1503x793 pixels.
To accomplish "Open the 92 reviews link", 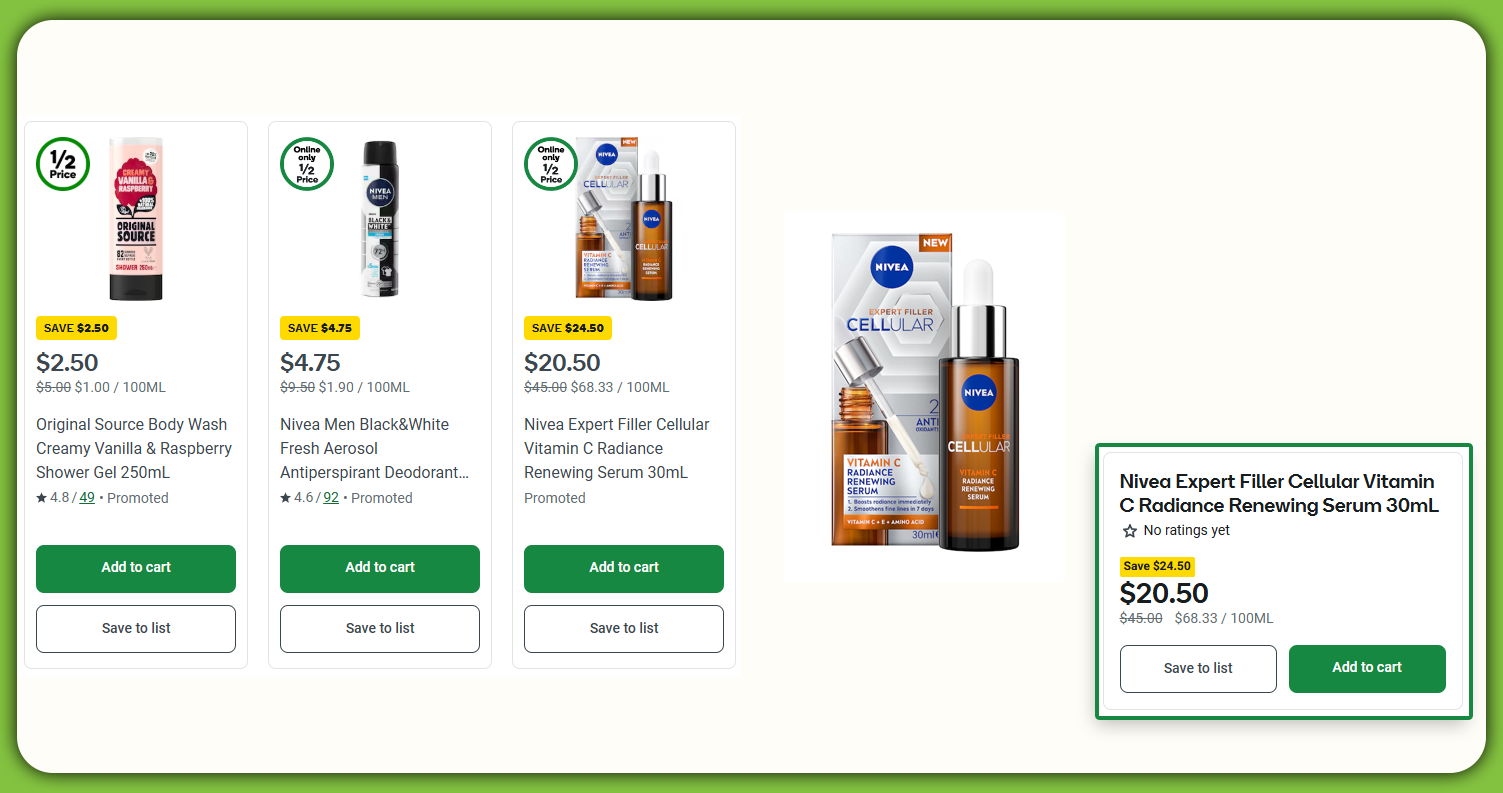I will [331, 498].
